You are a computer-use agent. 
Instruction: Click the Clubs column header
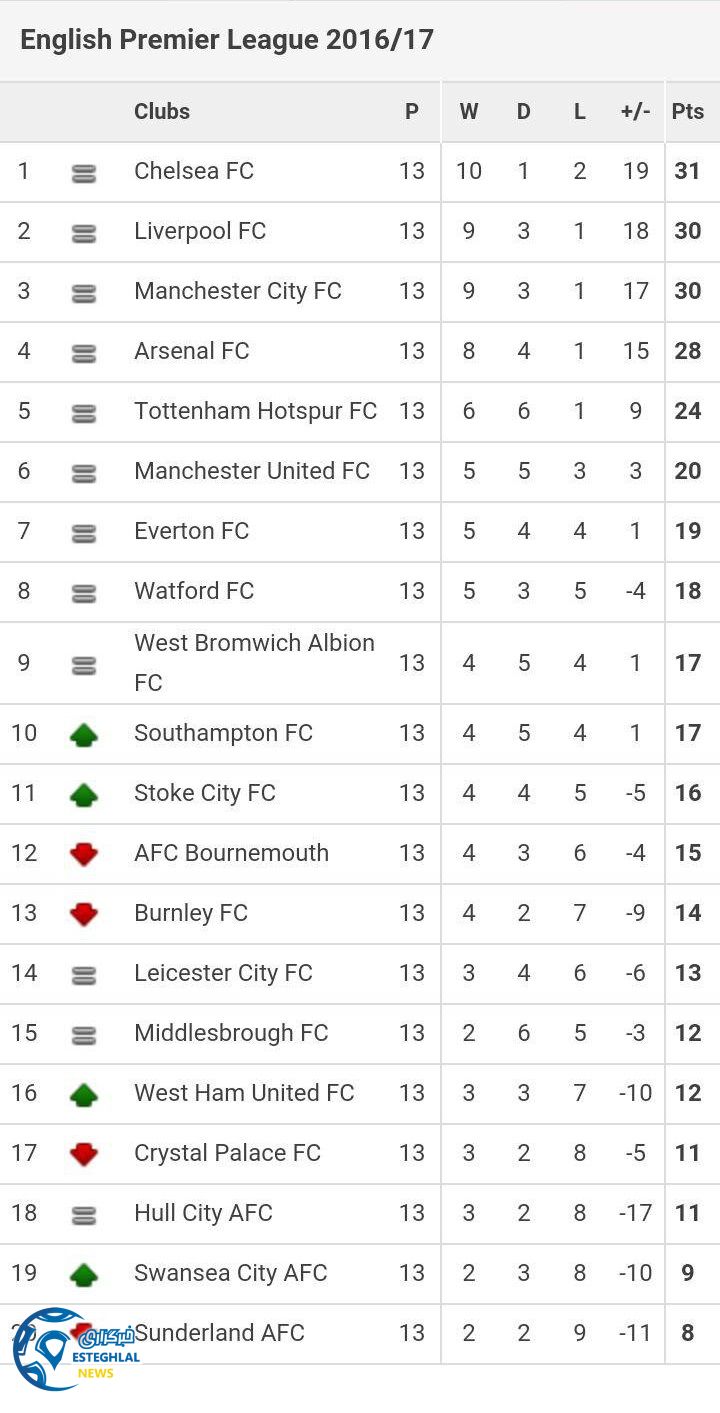[x=162, y=112]
